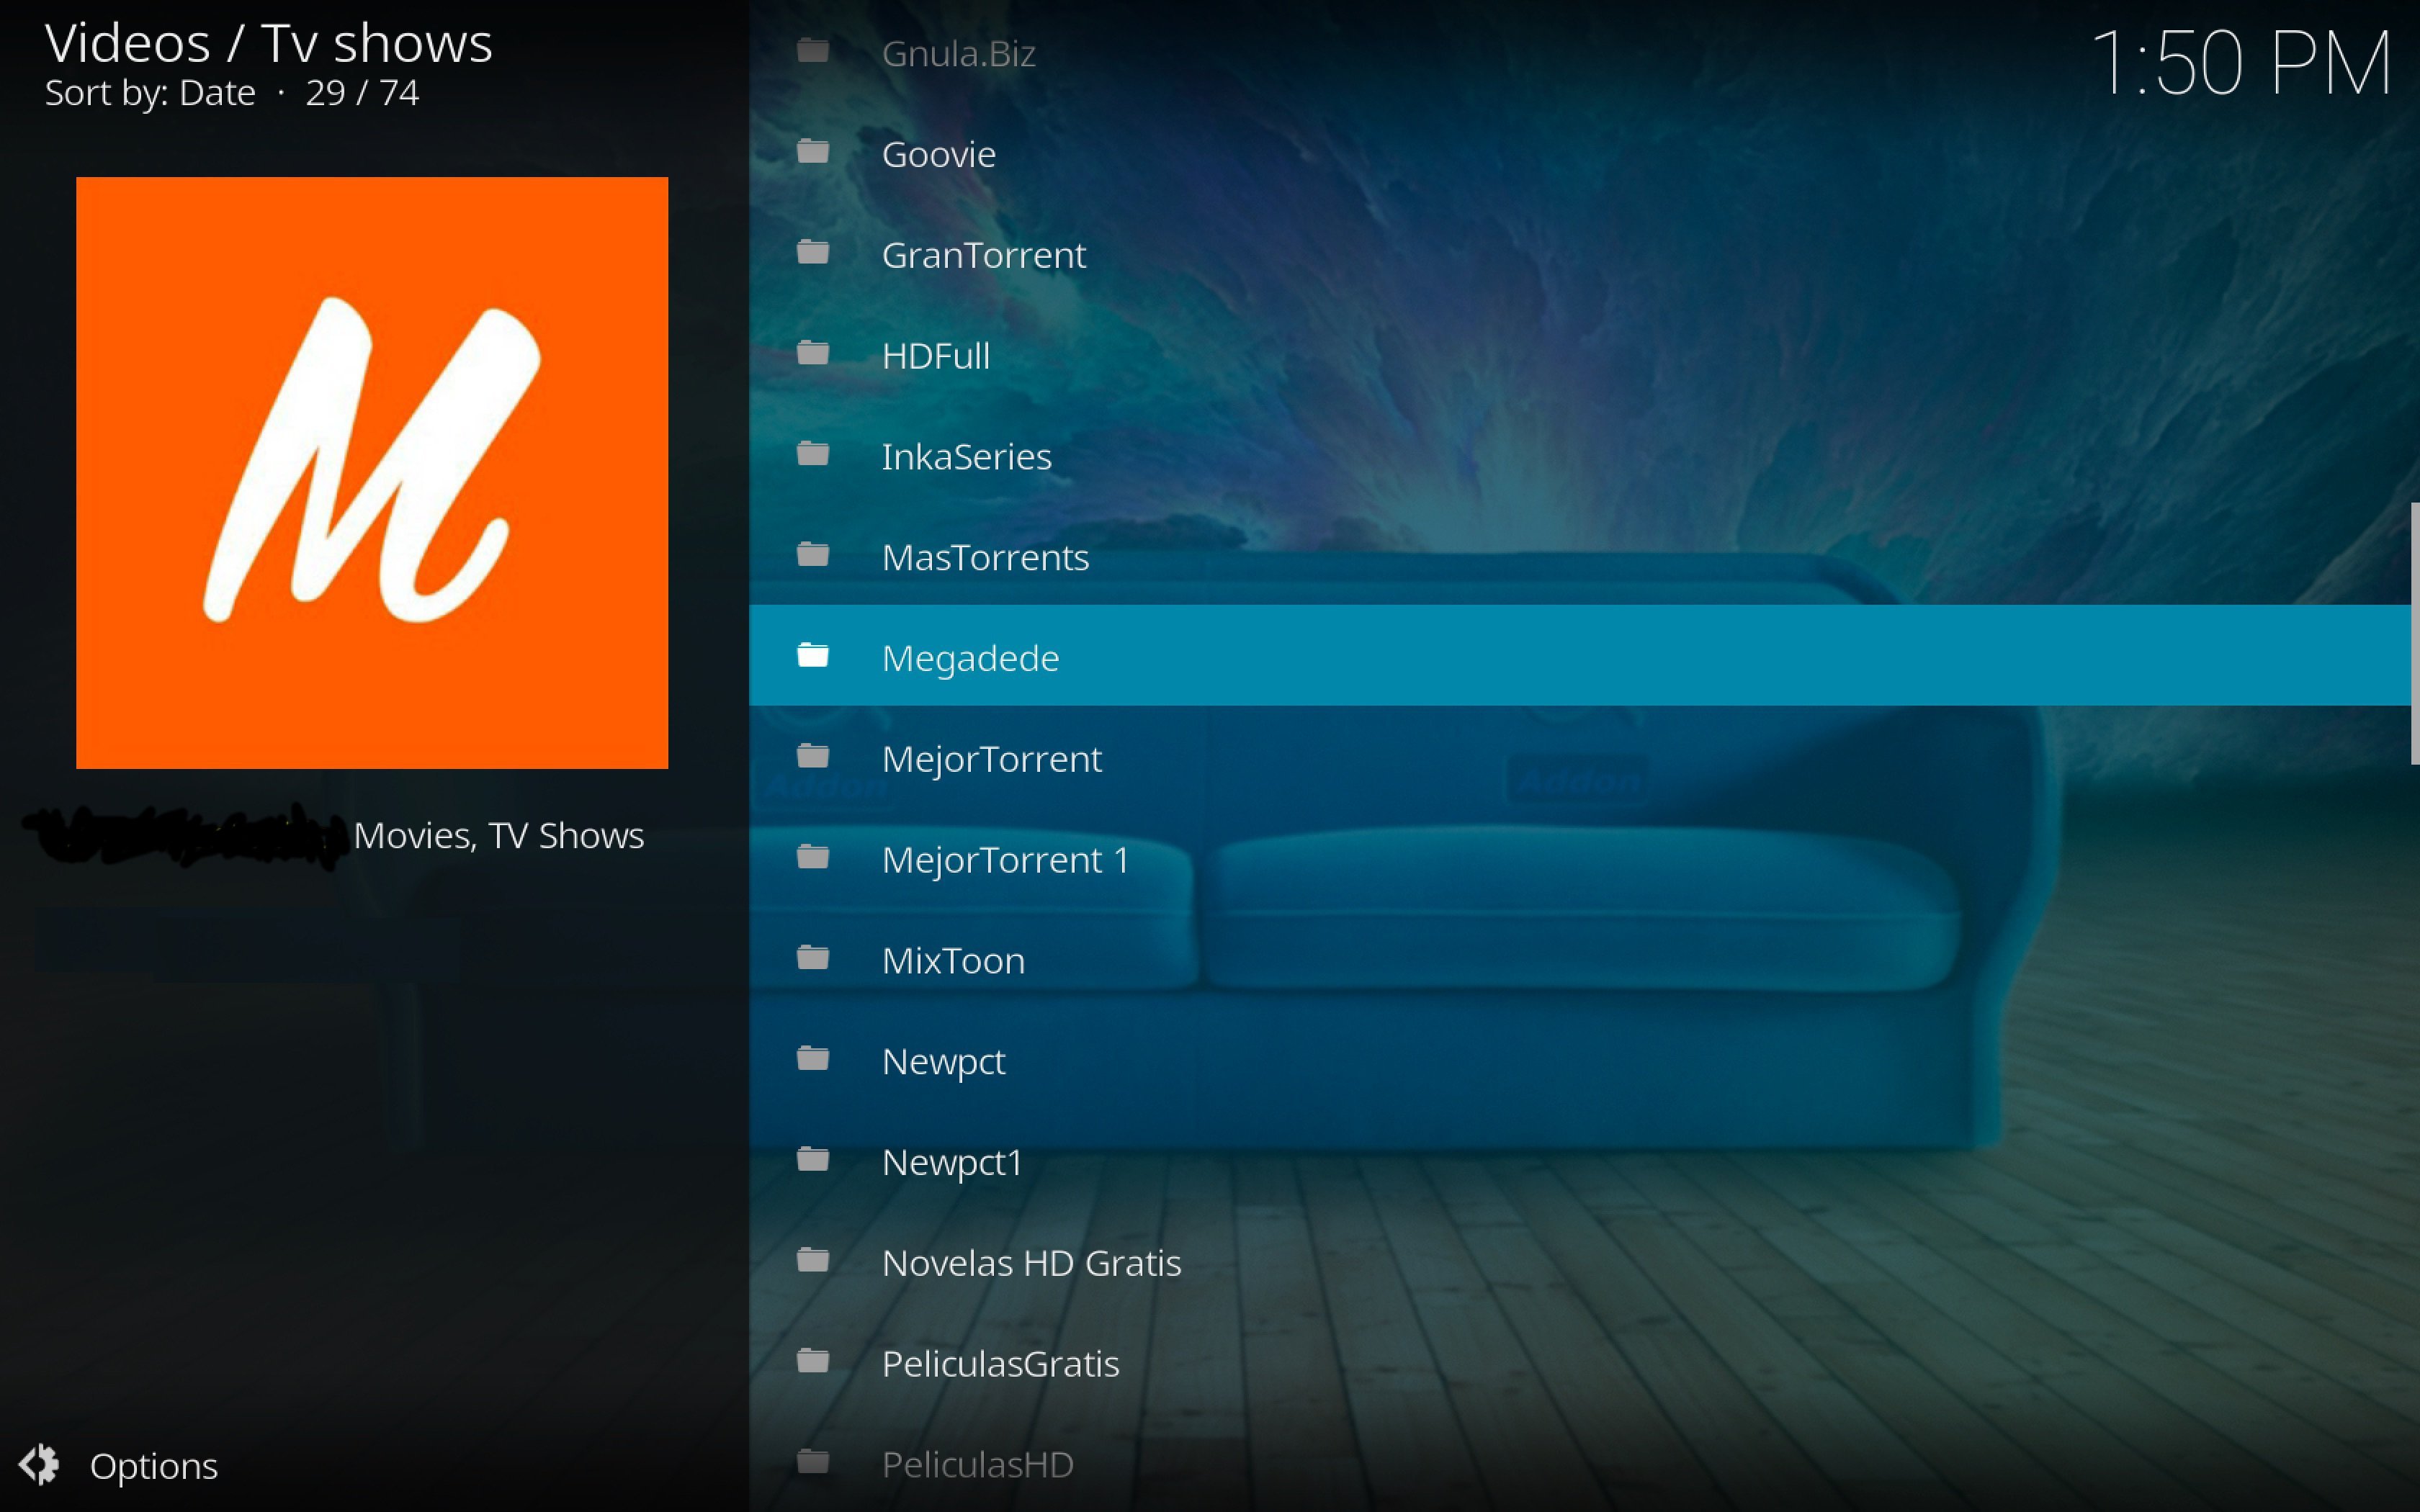Click the folder icon beside HDFull

(813, 354)
